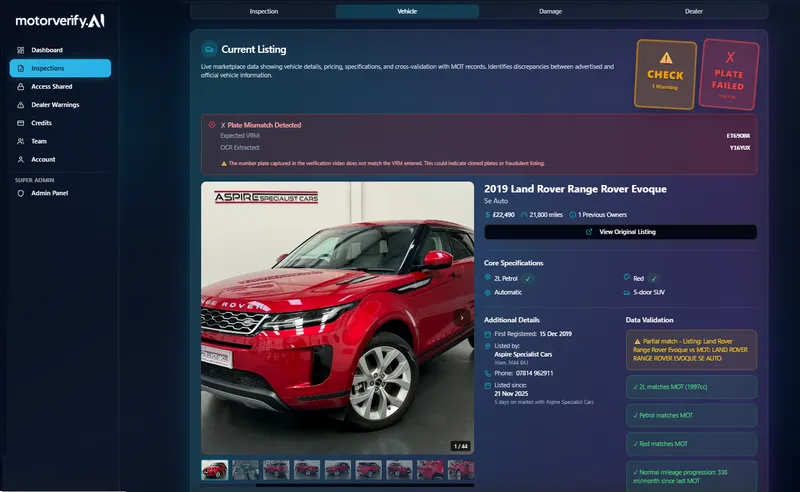Image resolution: width=800 pixels, height=492 pixels.
Task: Click the £22,490 price
Action: 504,215
